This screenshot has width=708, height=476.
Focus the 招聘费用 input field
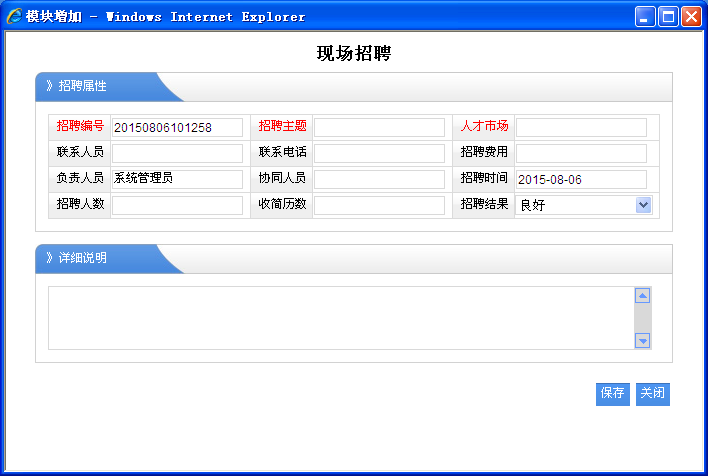(x=581, y=153)
